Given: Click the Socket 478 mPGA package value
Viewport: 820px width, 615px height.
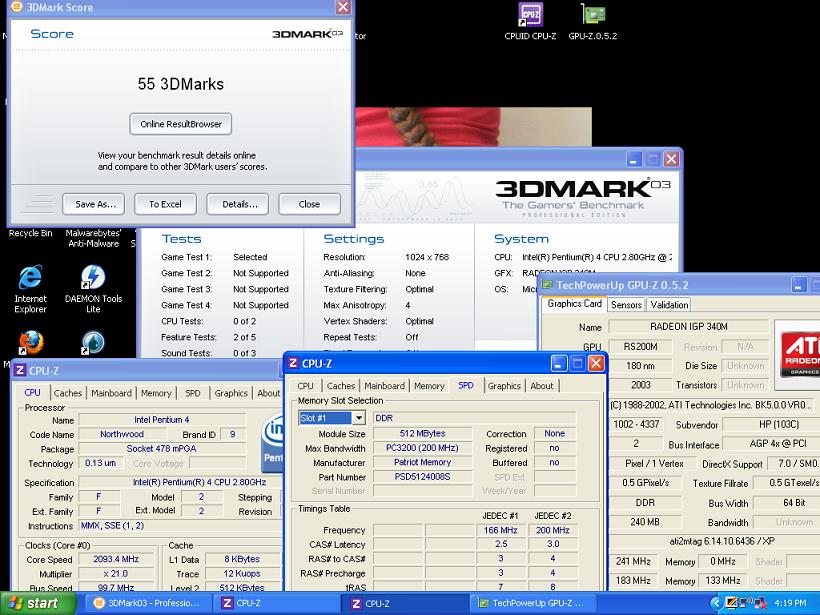Looking at the screenshot, I should click(x=162, y=449).
